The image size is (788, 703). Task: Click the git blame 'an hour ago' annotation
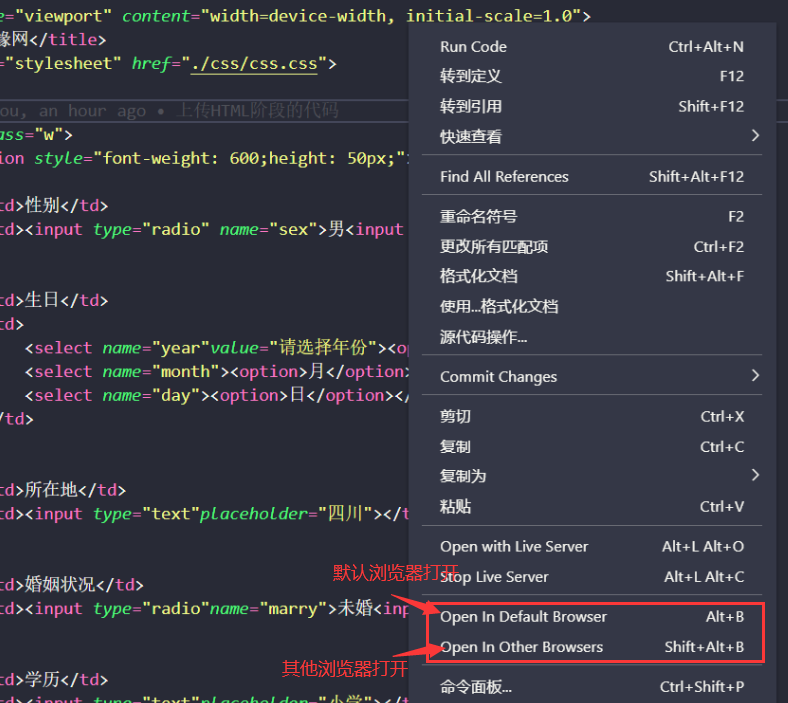click(93, 111)
